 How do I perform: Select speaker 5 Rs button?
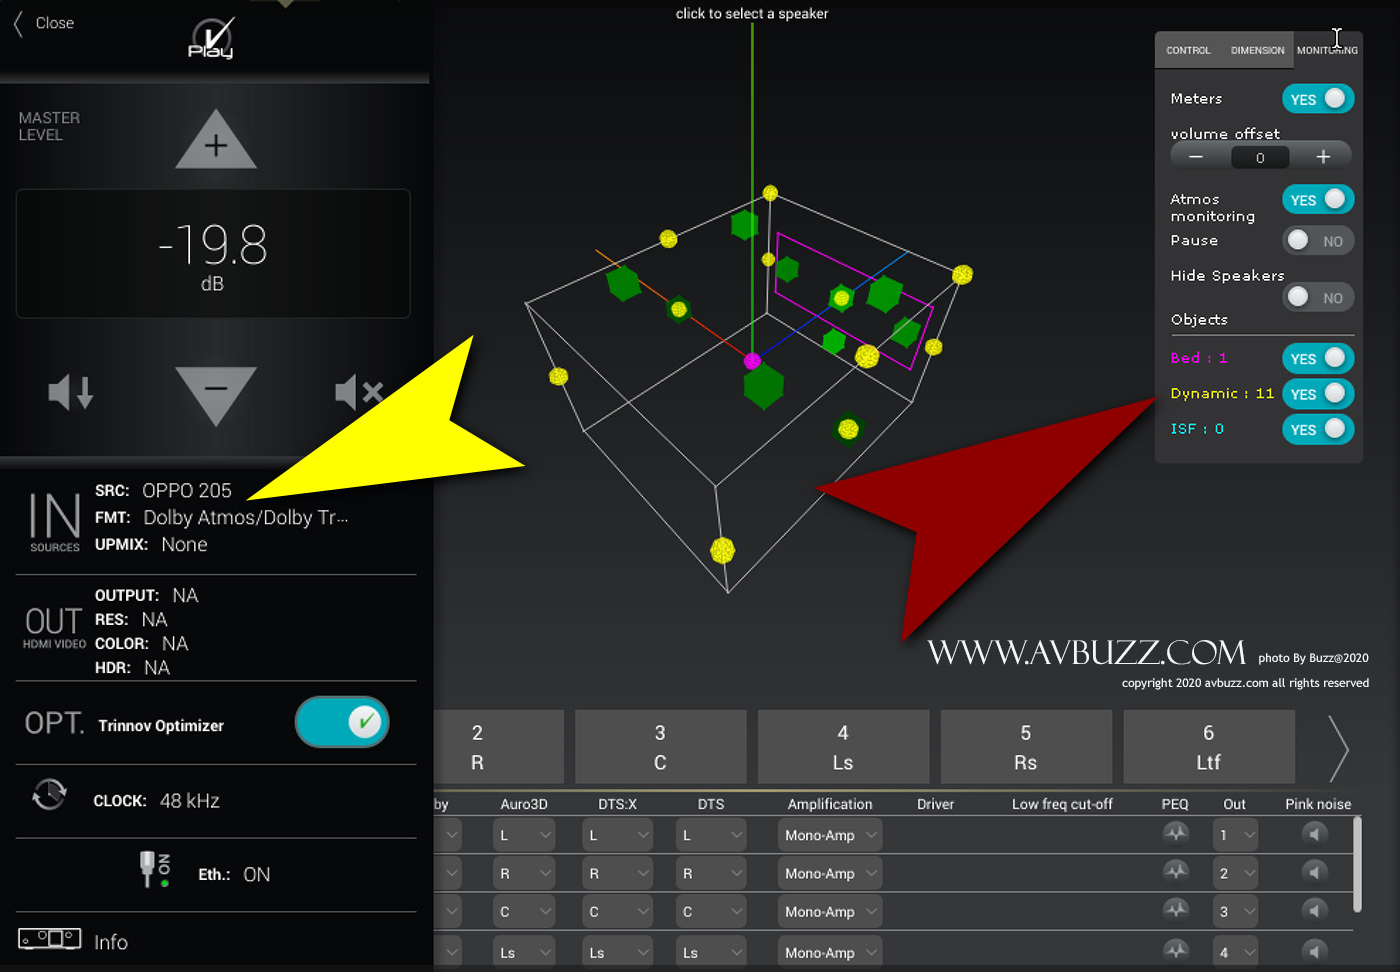click(x=1026, y=747)
